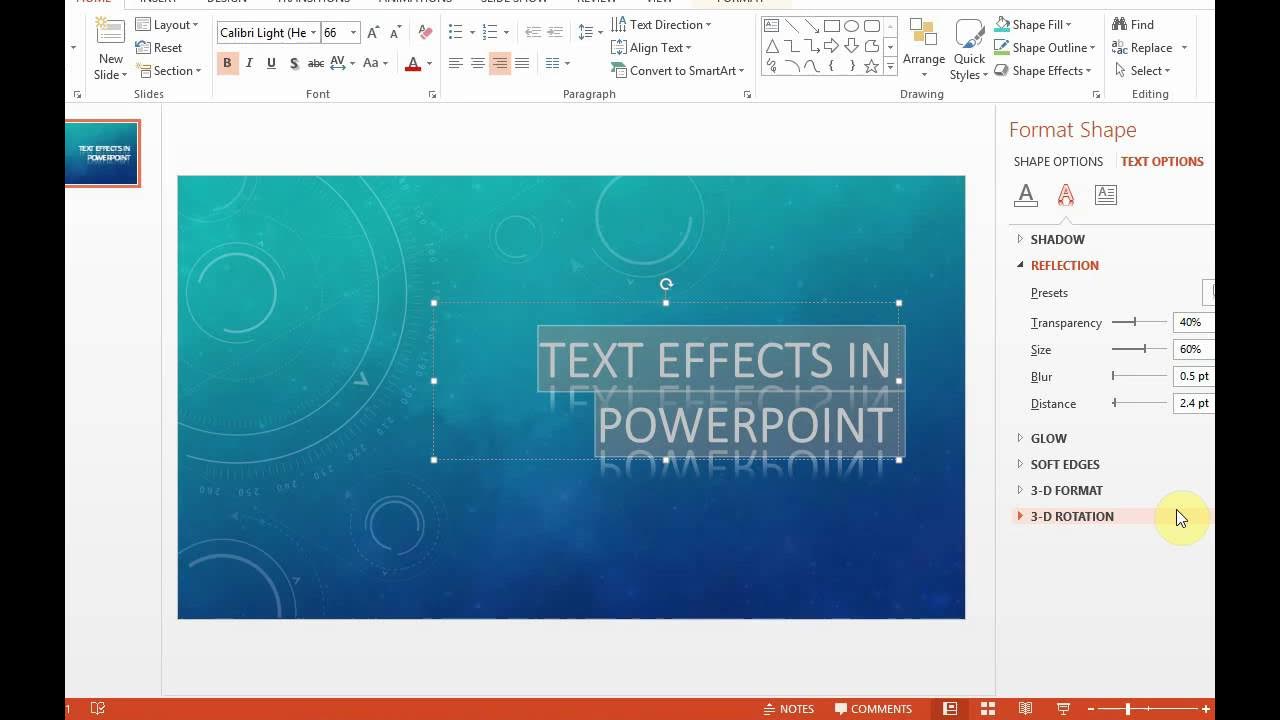Decrease font size with the shrink font icon
Image resolution: width=1280 pixels, height=720 pixels.
[x=393, y=33]
